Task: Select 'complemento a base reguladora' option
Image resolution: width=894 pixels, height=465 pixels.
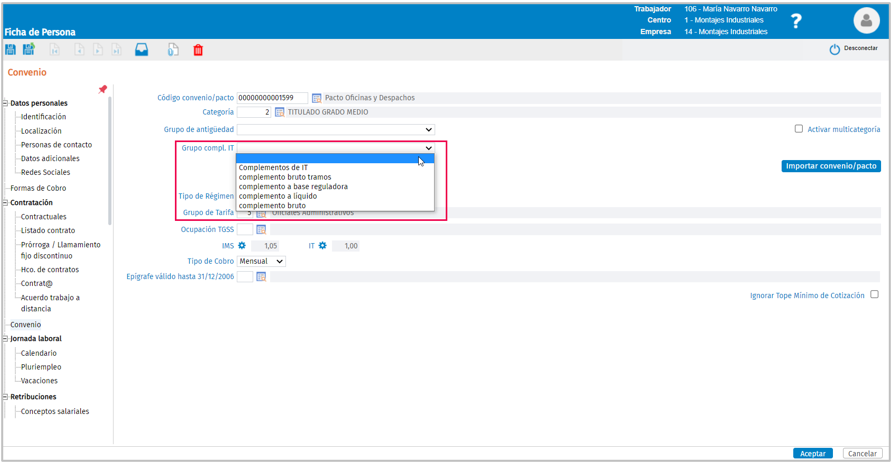Action: click(x=293, y=187)
